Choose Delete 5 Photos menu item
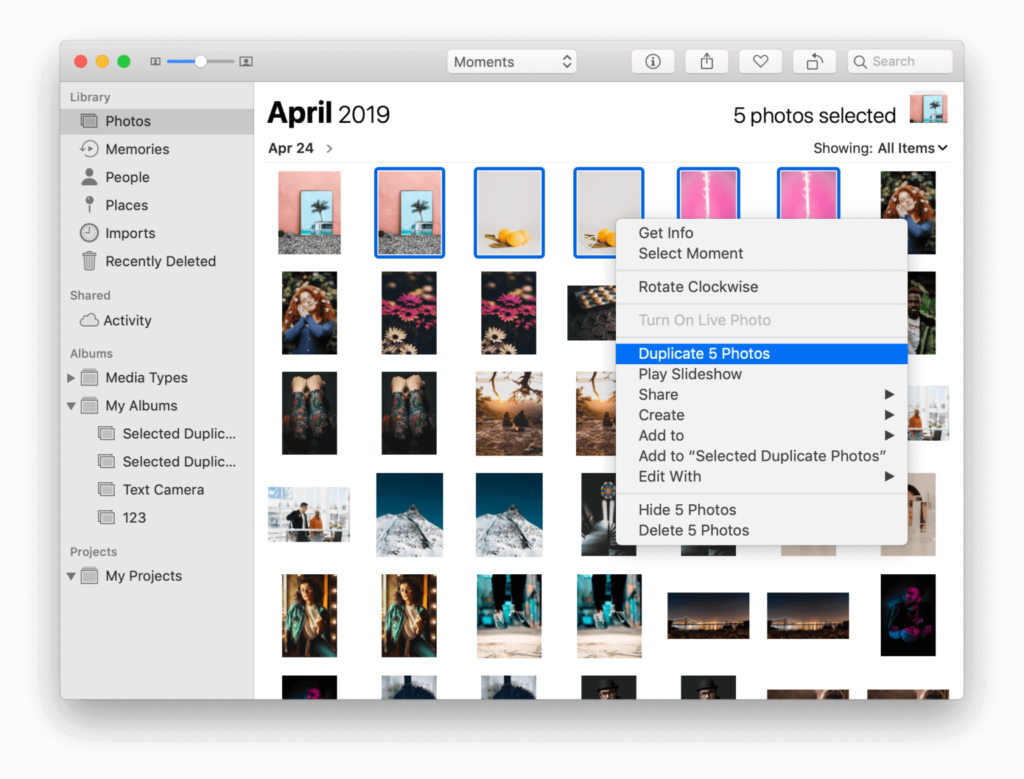 click(693, 530)
